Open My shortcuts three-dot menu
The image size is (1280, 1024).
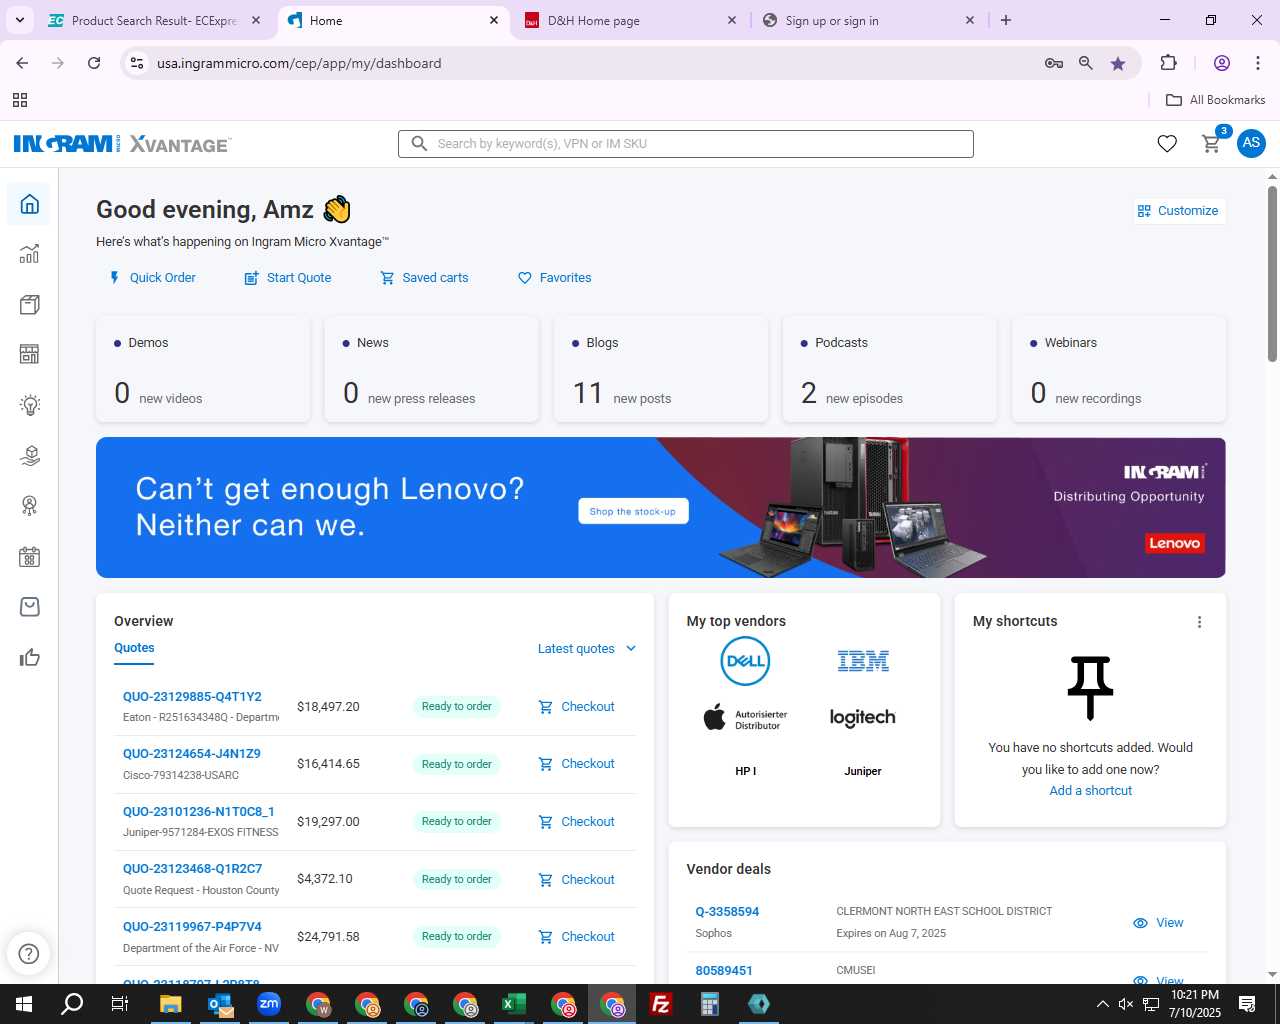(1200, 622)
